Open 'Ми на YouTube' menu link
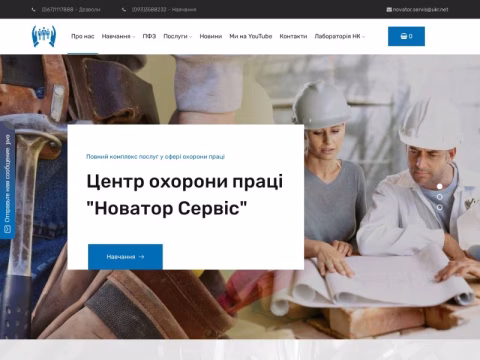The height and width of the screenshot is (360, 480). coord(251,36)
